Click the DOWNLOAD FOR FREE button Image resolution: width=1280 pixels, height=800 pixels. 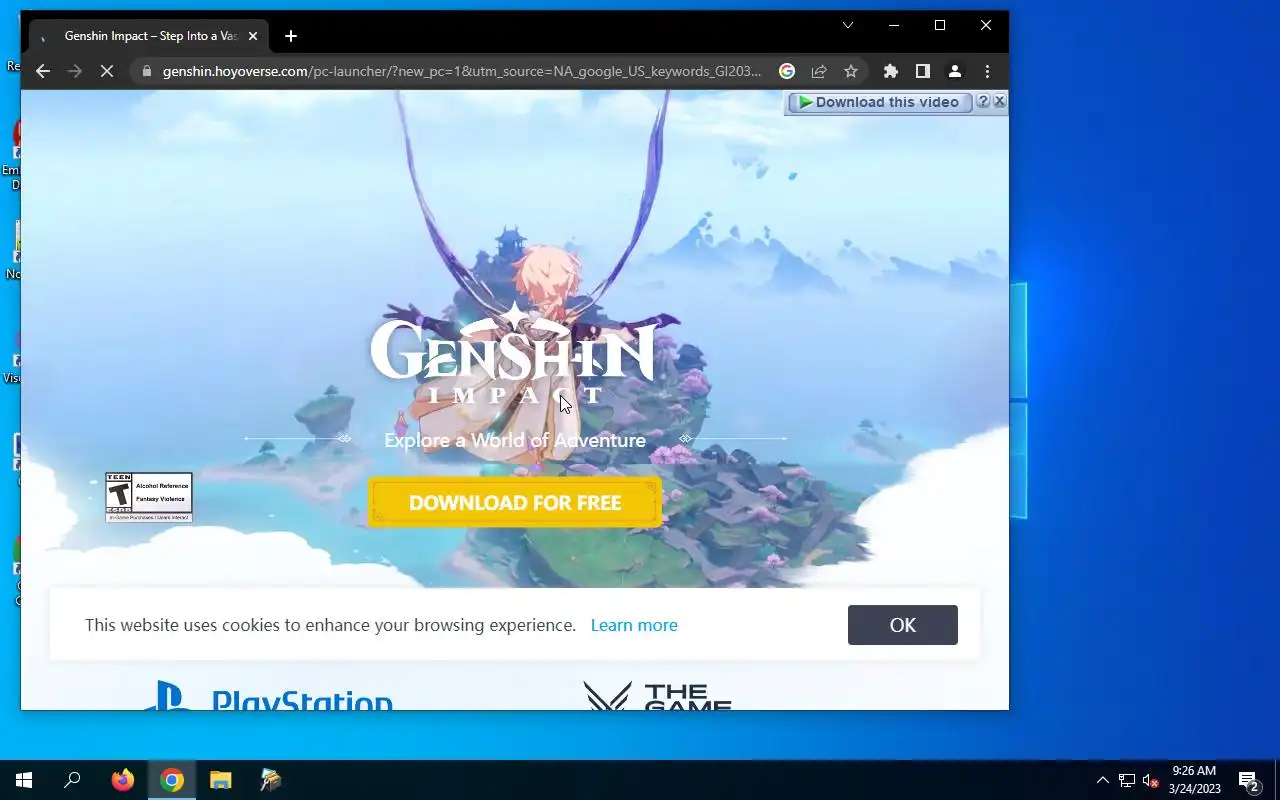(x=515, y=502)
